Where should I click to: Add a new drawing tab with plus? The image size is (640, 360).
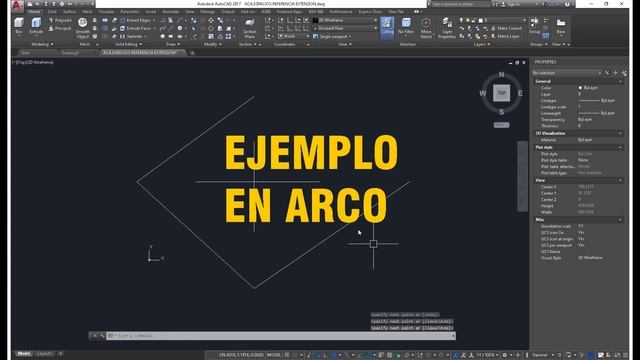click(192, 53)
